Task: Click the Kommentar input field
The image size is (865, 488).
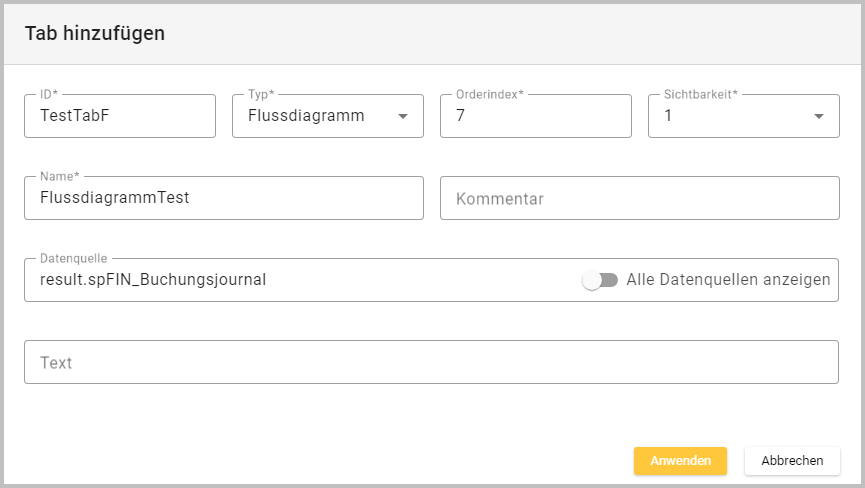Action: [x=639, y=198]
